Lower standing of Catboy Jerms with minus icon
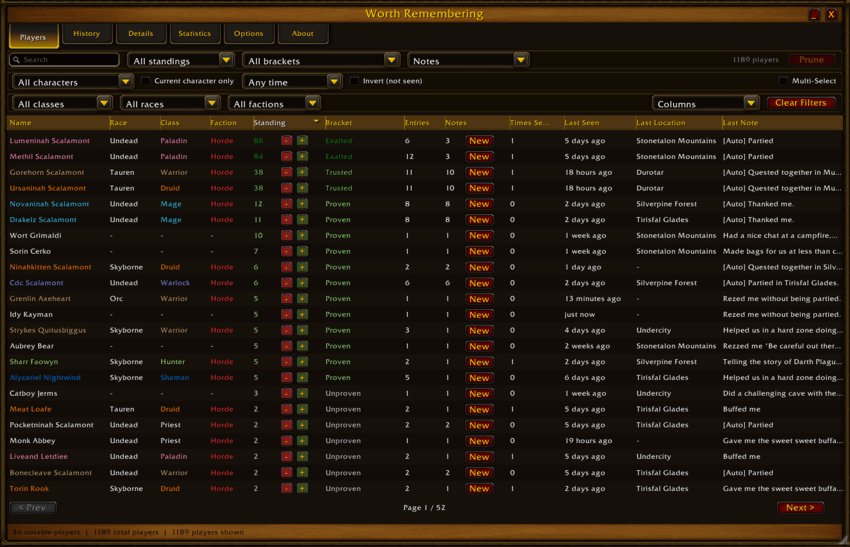Image resolution: width=850 pixels, height=547 pixels. pos(287,393)
